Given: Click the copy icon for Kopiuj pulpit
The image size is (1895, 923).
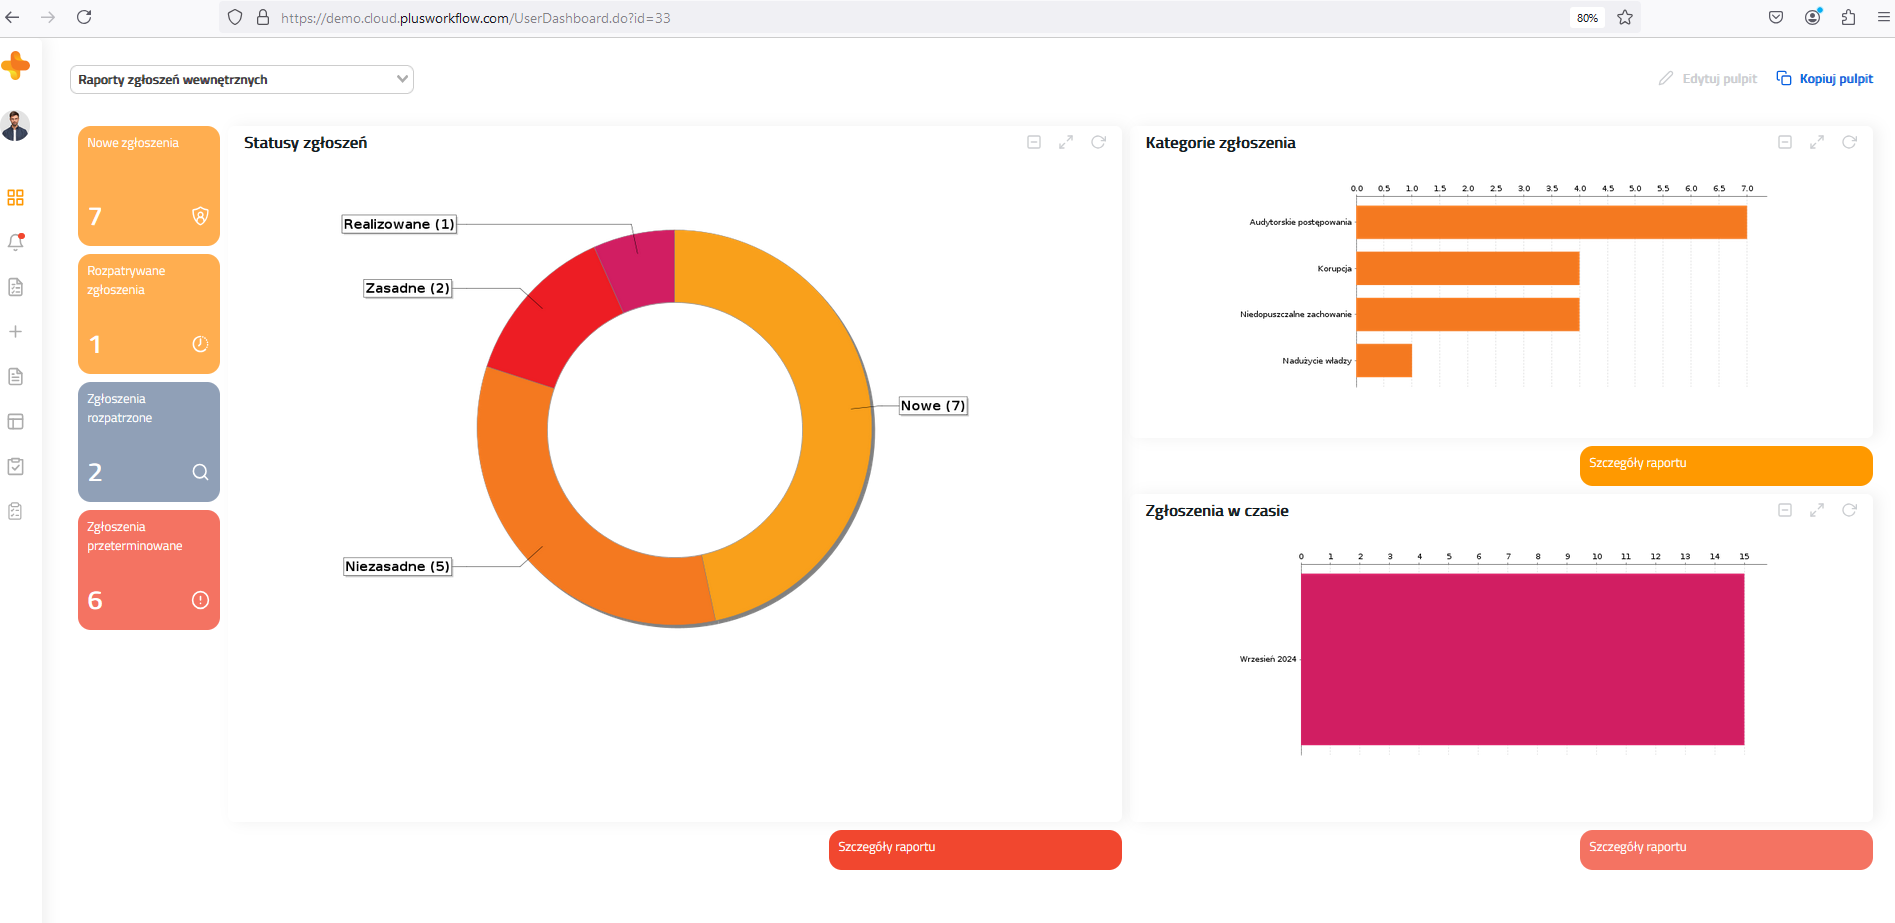Looking at the screenshot, I should 1784,79.
